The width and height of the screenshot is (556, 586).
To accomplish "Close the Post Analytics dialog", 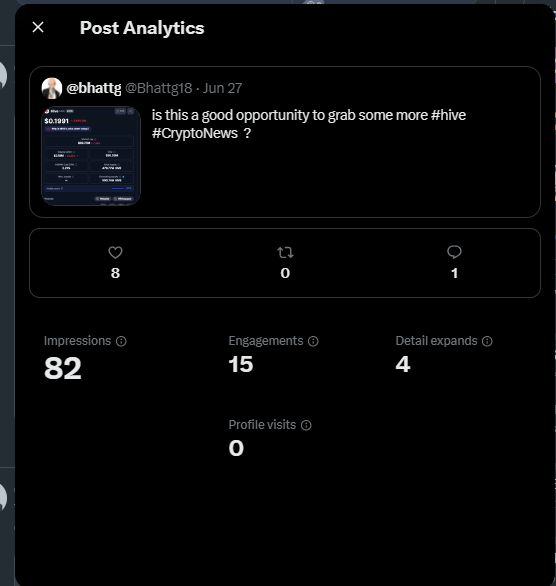I will 38,27.
